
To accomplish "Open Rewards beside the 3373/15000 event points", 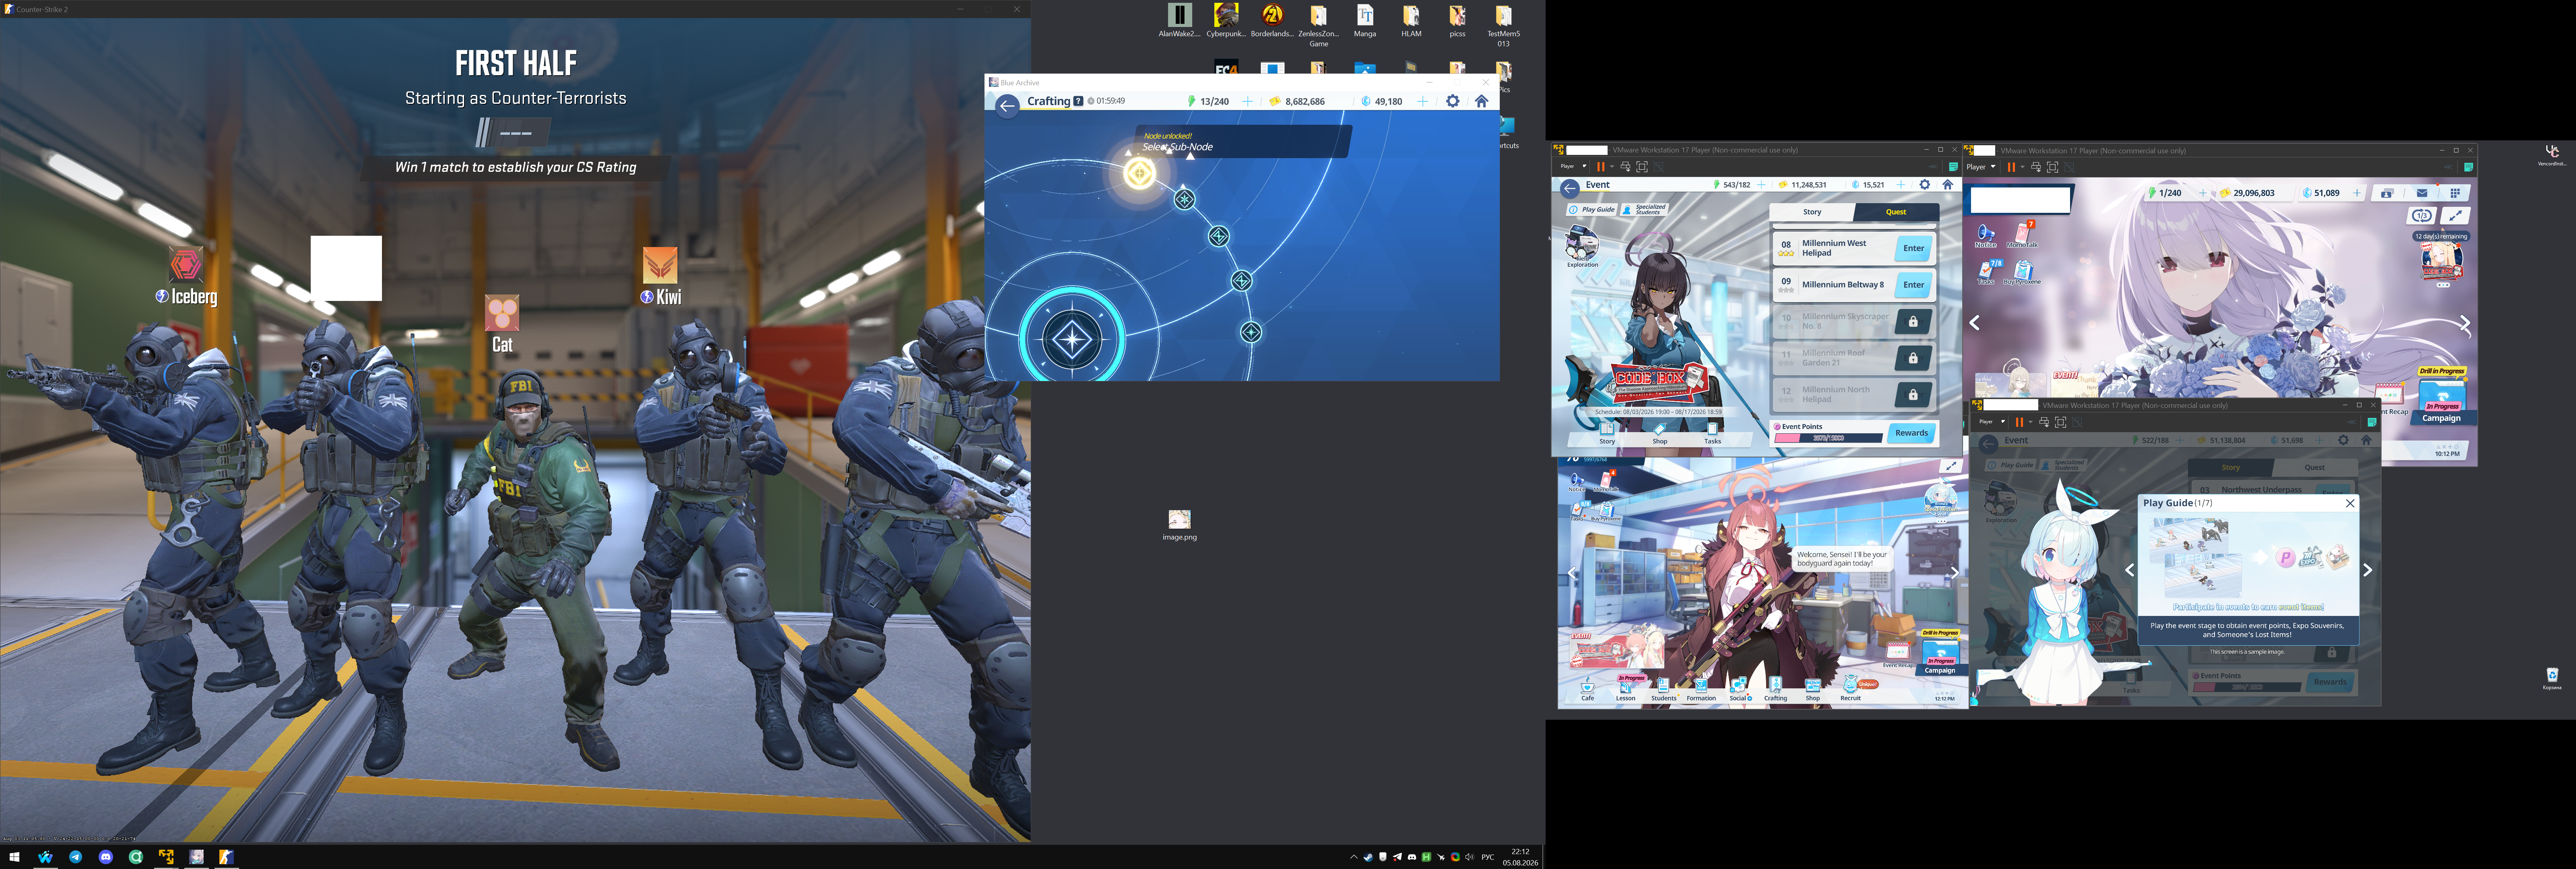I will 1911,433.
